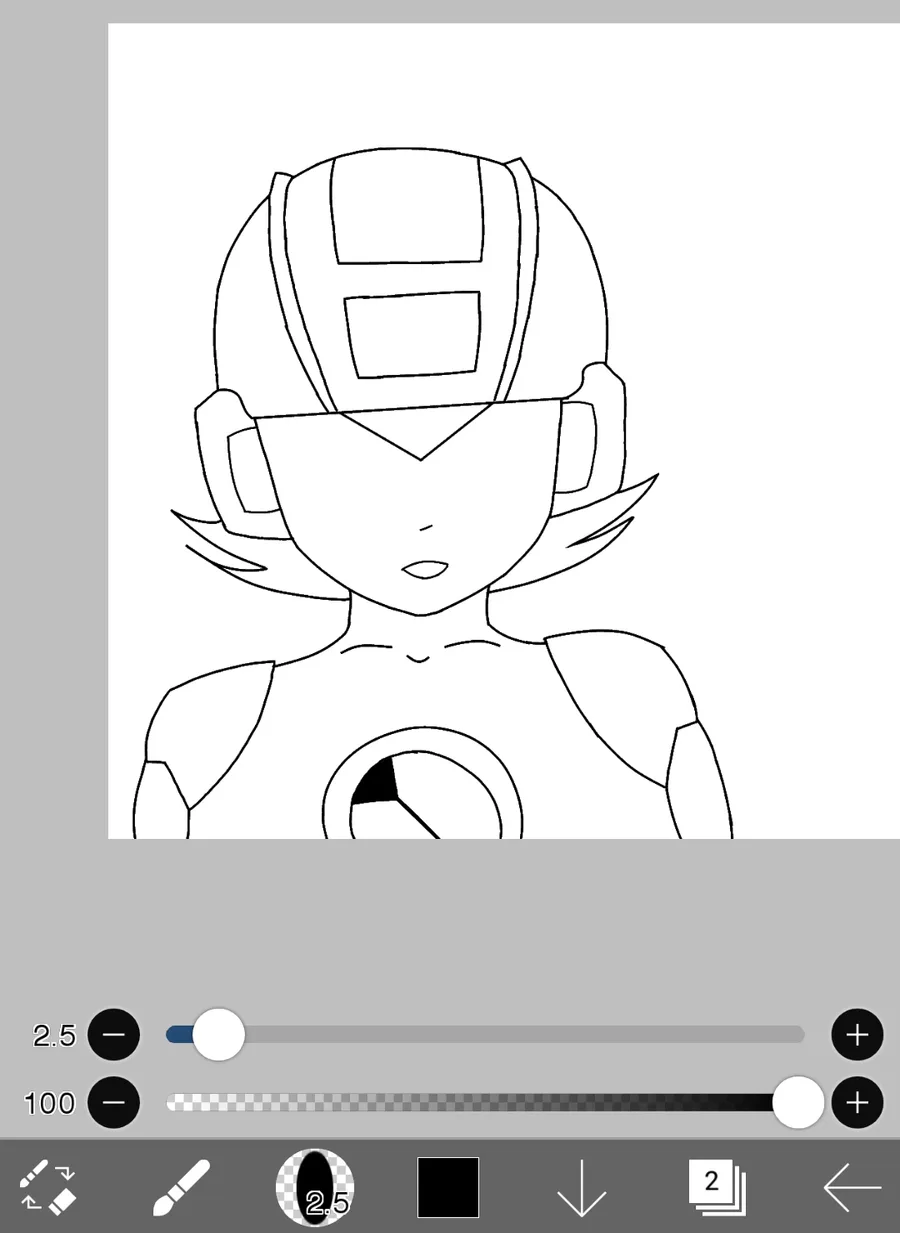Click the thickness value 2.5 label

[x=54, y=1035]
